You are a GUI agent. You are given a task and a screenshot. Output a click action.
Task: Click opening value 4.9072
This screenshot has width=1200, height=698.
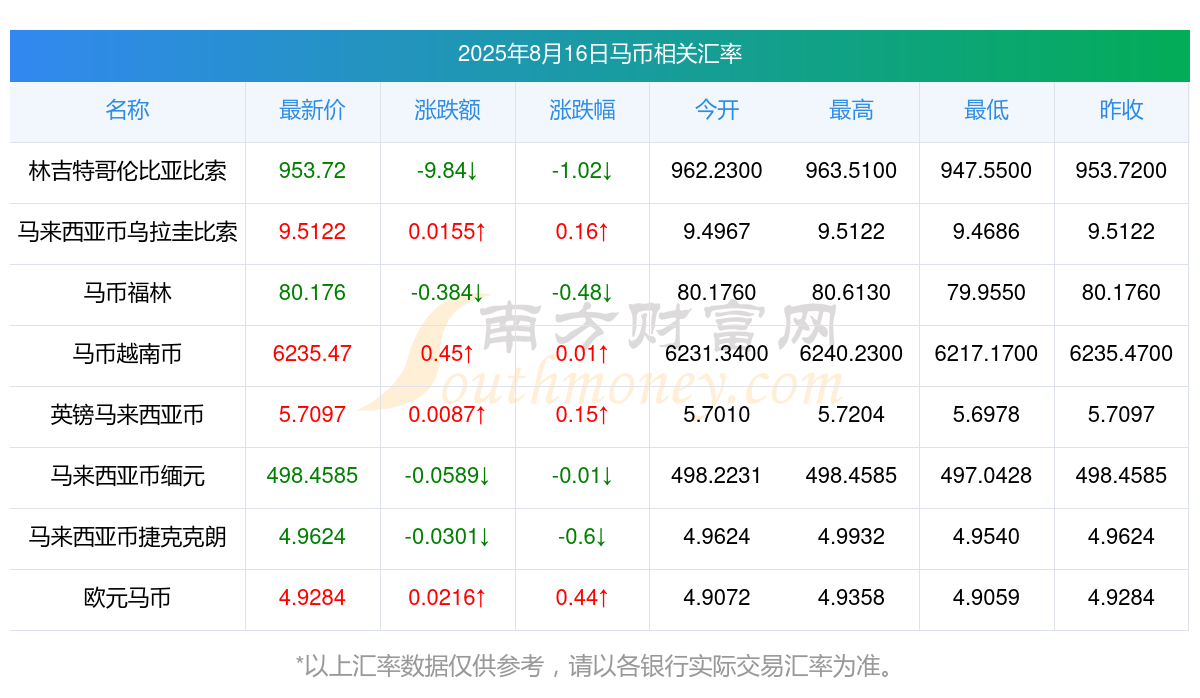click(717, 598)
